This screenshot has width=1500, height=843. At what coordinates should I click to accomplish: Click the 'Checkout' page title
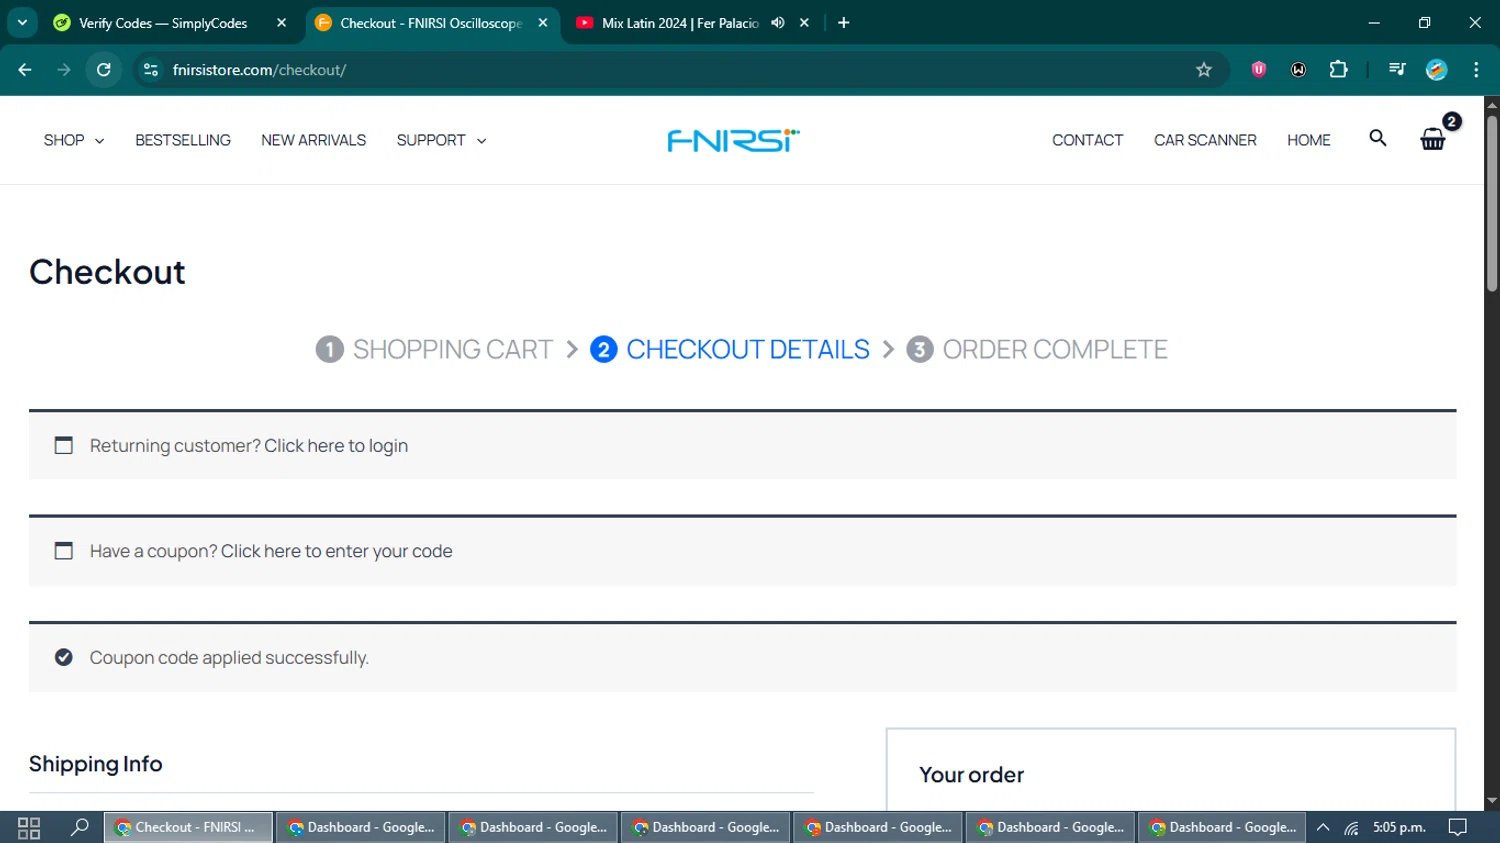pyautogui.click(x=107, y=272)
